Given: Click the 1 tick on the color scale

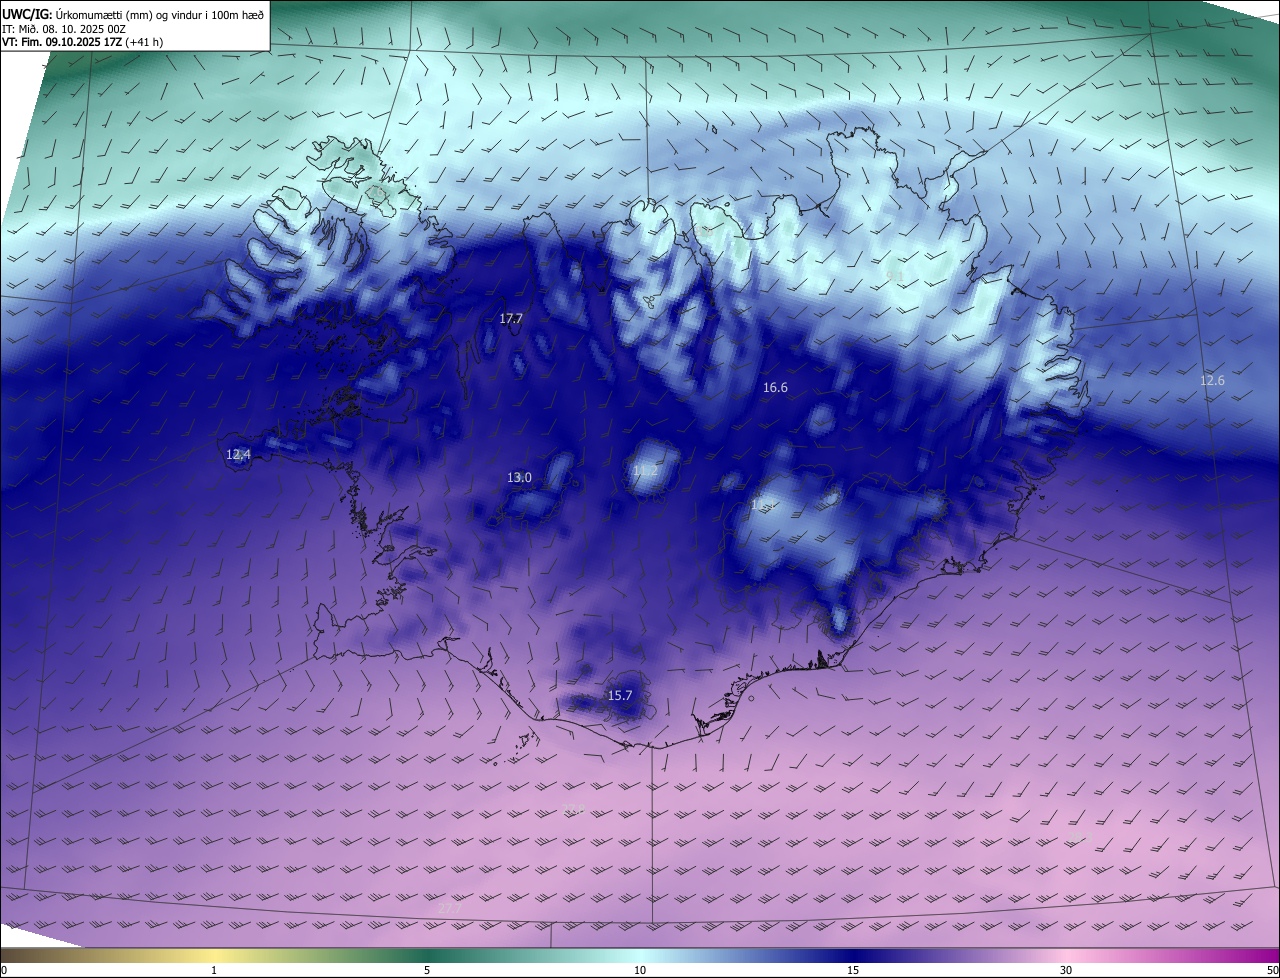Looking at the screenshot, I should [214, 970].
